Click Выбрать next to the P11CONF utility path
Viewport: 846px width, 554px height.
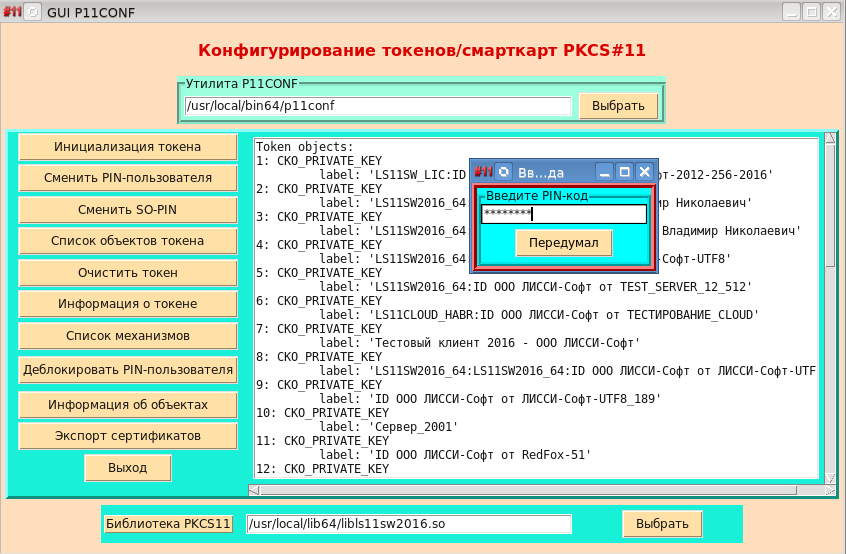618,106
